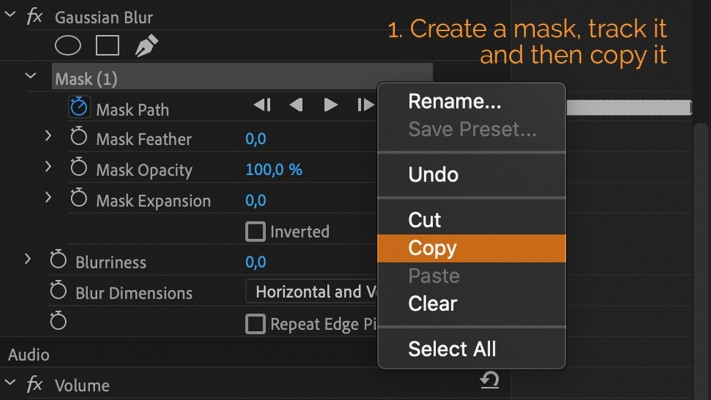Toggle the Gaussian Blur fx switch
Image resolution: width=711 pixels, height=400 pixels.
[33, 17]
